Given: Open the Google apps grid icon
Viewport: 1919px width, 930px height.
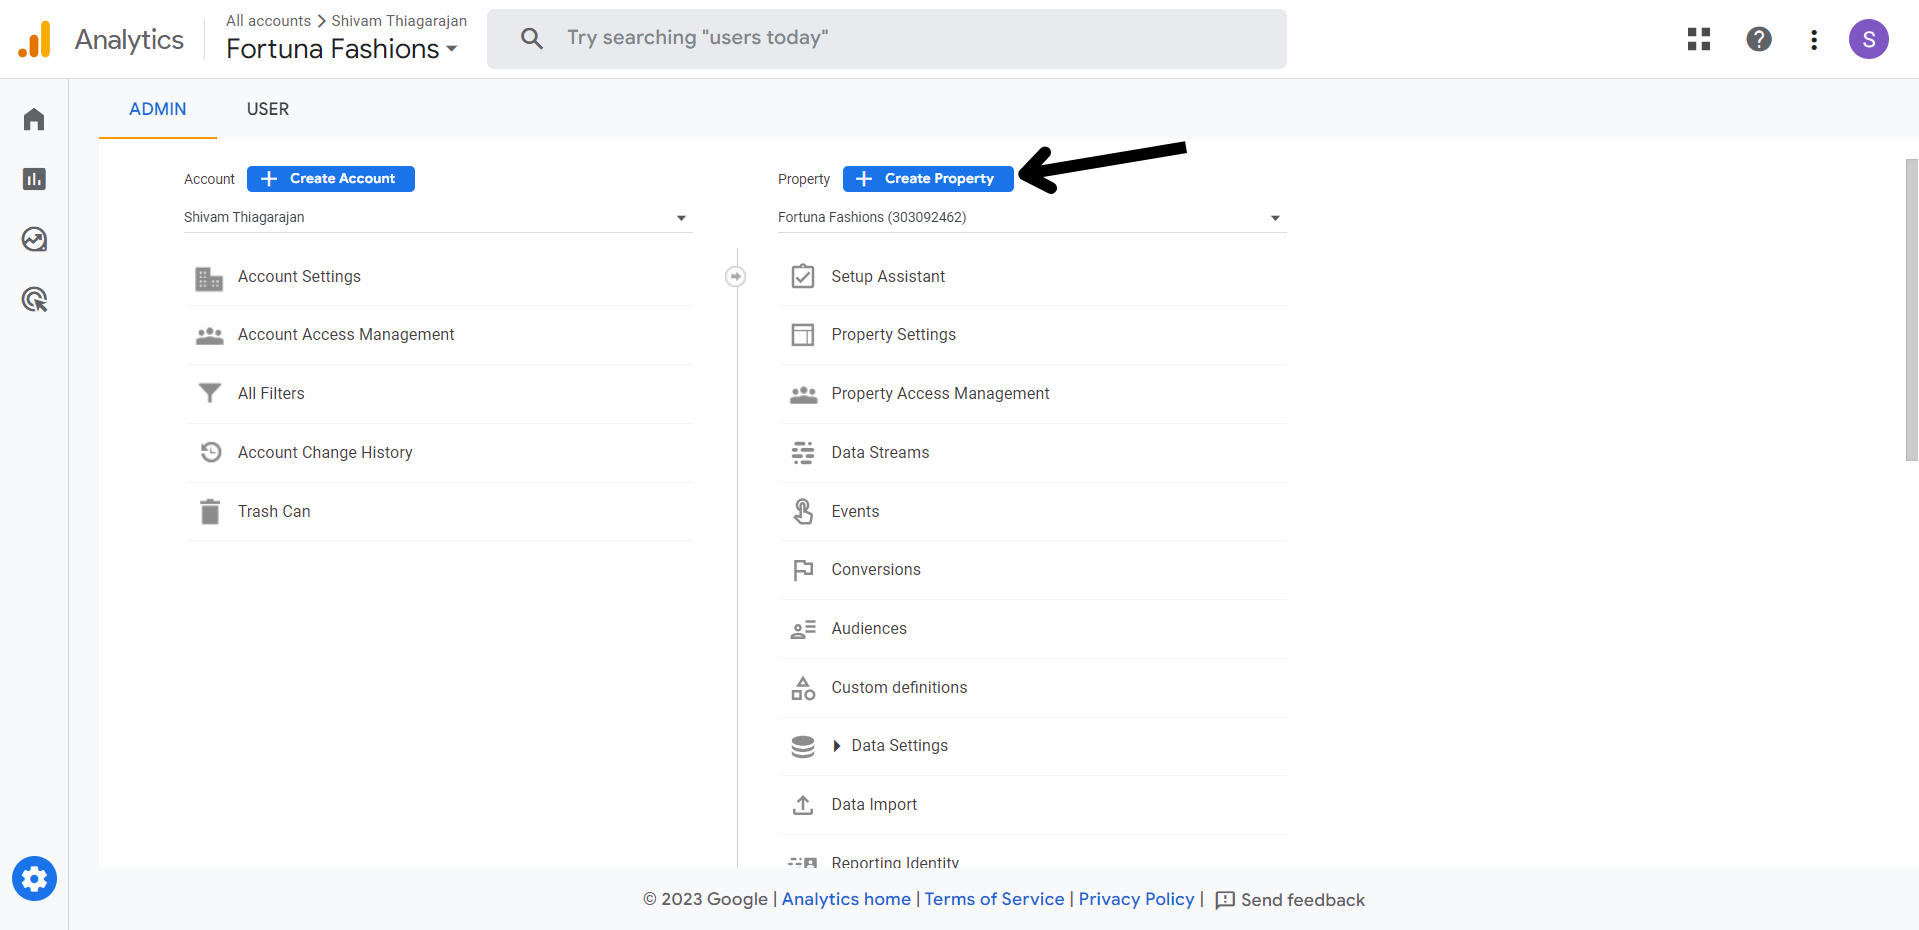Looking at the screenshot, I should pyautogui.click(x=1698, y=39).
